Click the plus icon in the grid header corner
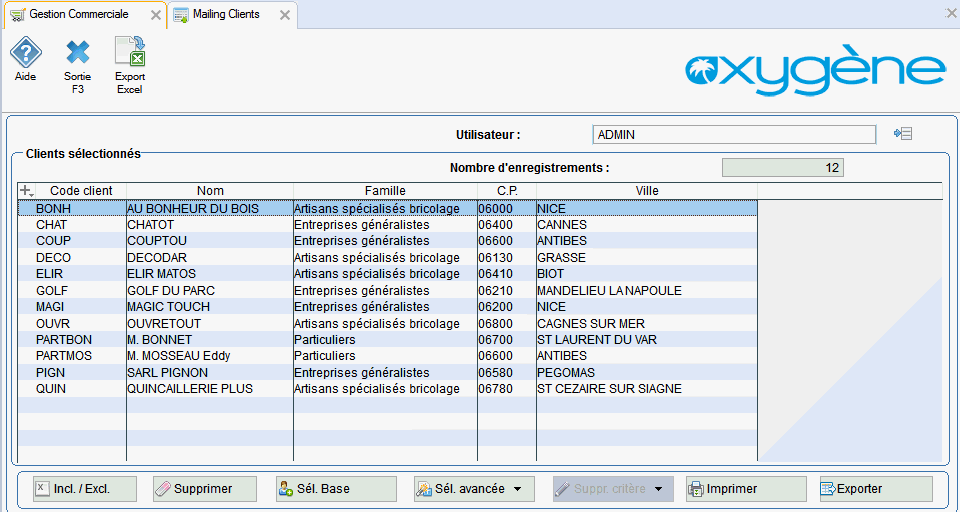This screenshot has height=512, width=960. (26, 191)
